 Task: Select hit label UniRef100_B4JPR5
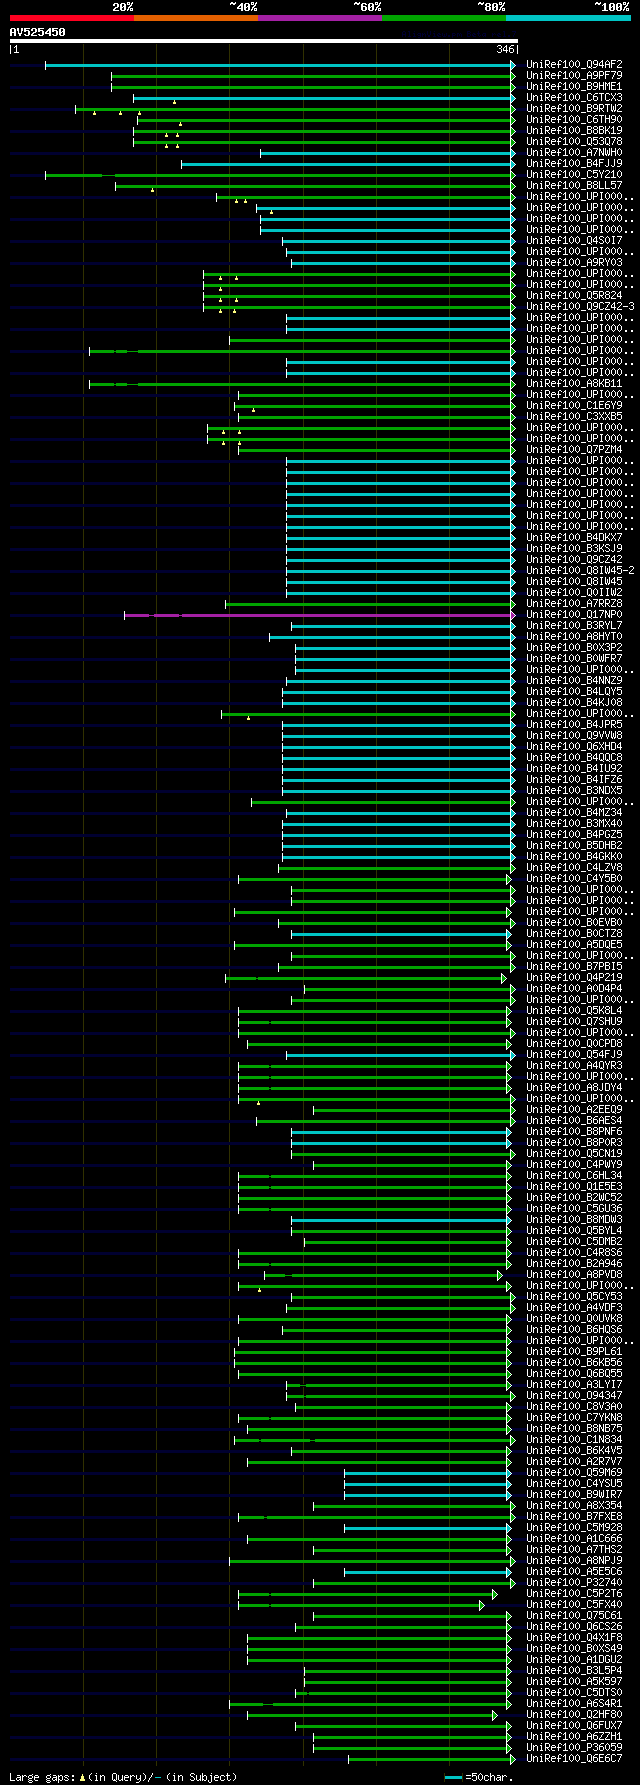point(574,725)
